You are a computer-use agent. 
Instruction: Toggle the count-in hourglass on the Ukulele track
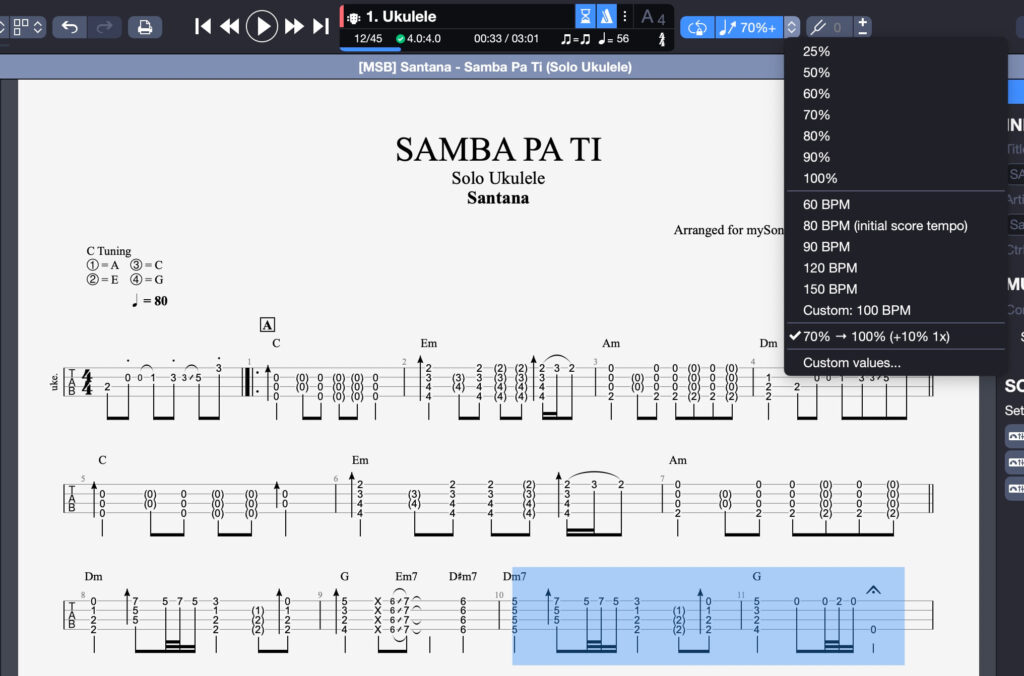click(585, 16)
